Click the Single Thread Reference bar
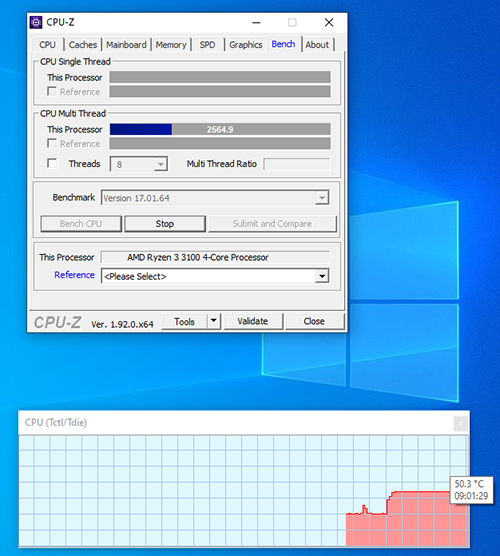 click(220, 91)
